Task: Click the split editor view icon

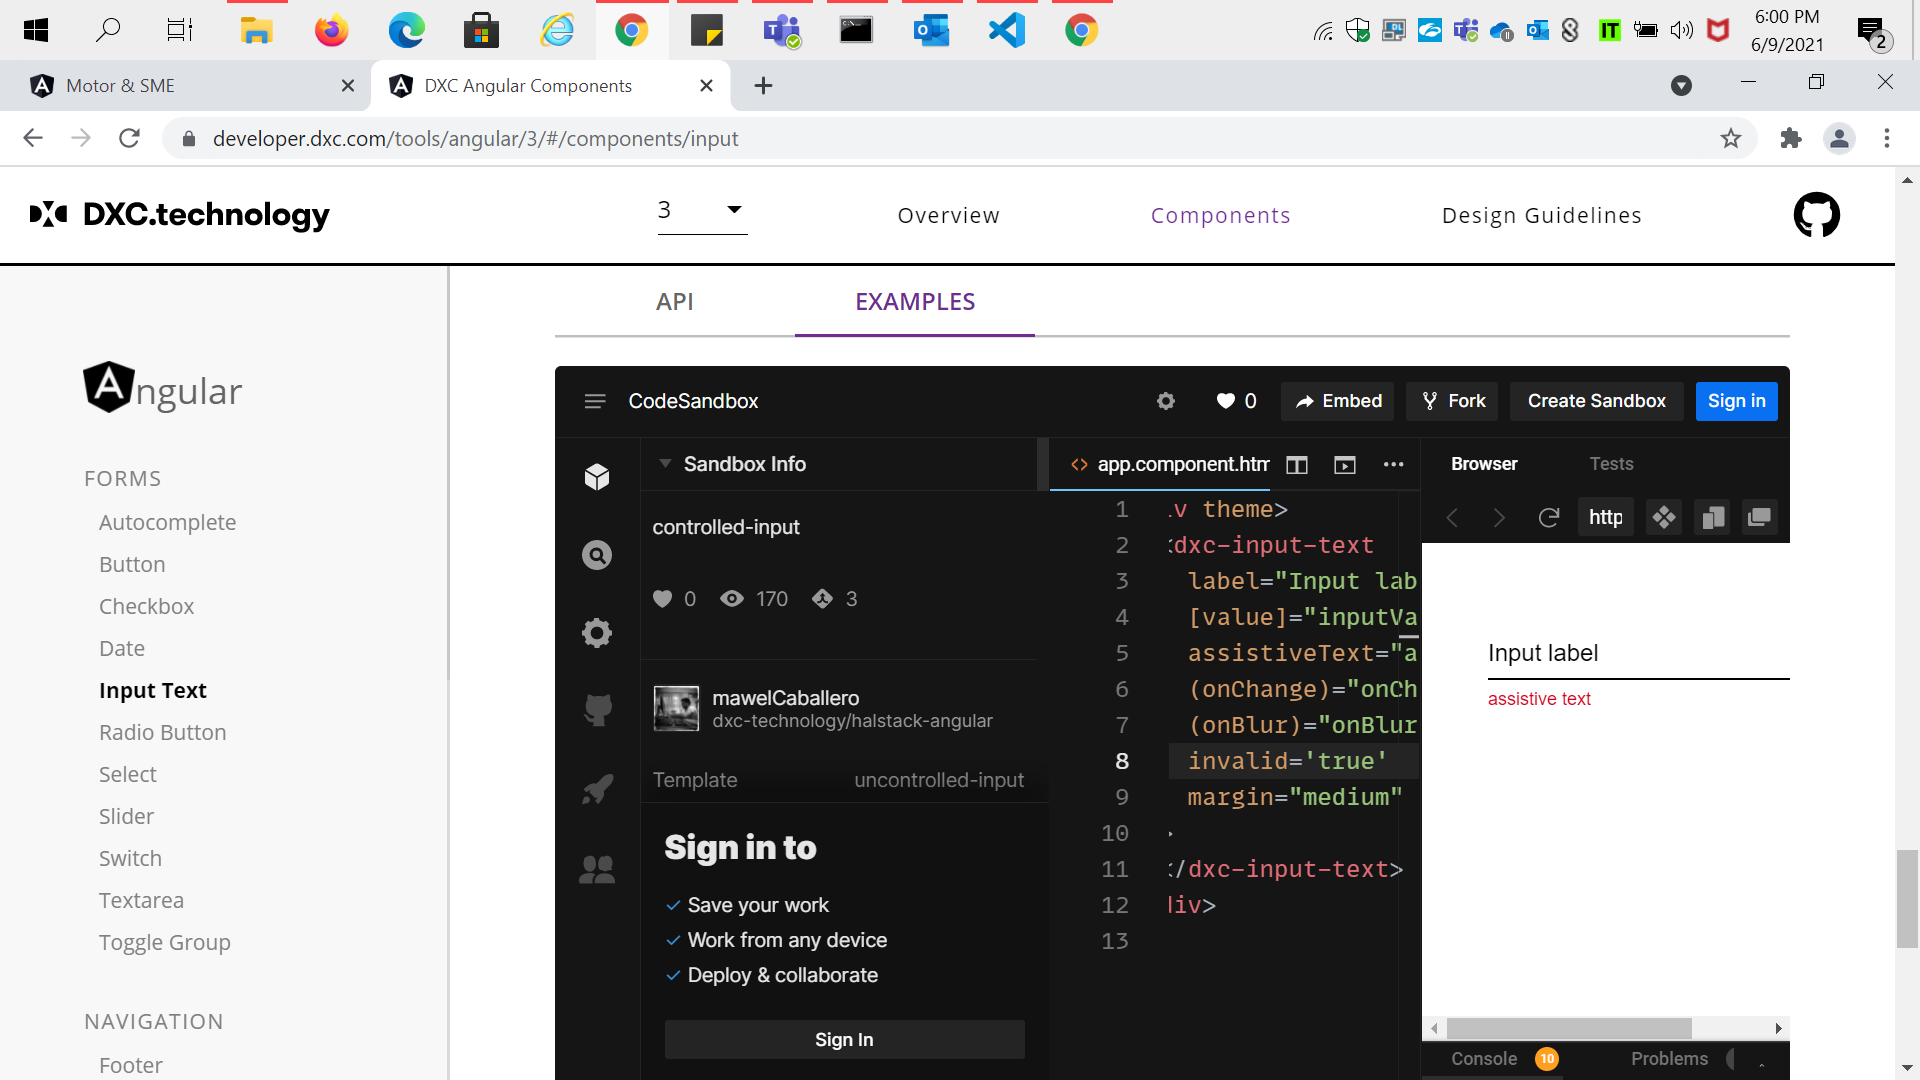Action: coord(1297,464)
